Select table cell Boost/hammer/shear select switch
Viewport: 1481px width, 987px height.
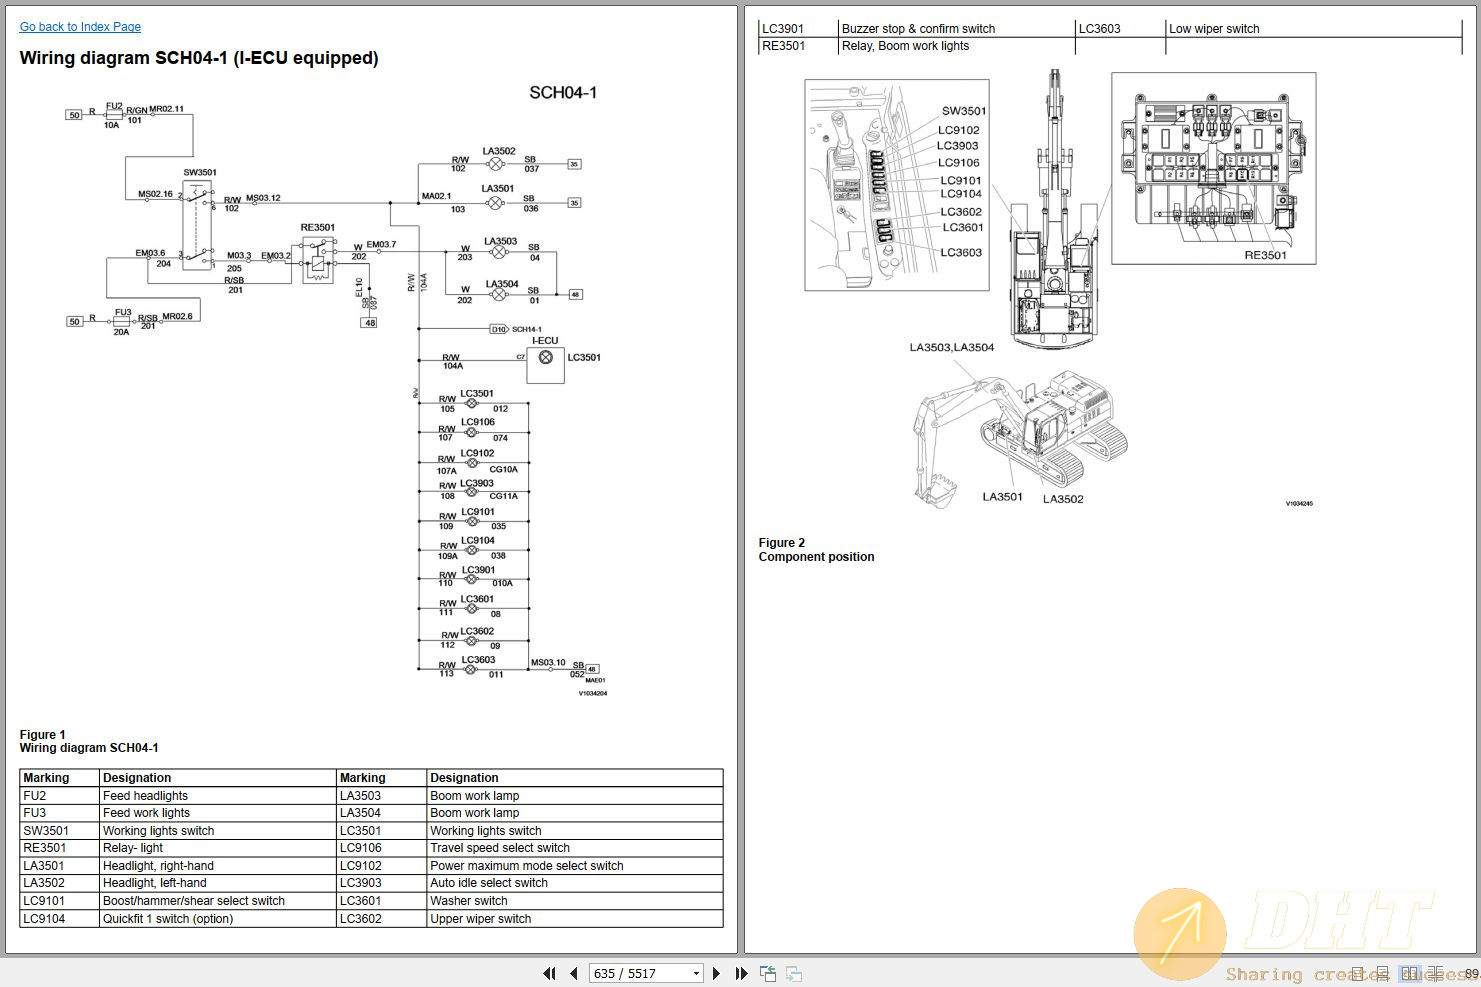tap(218, 901)
